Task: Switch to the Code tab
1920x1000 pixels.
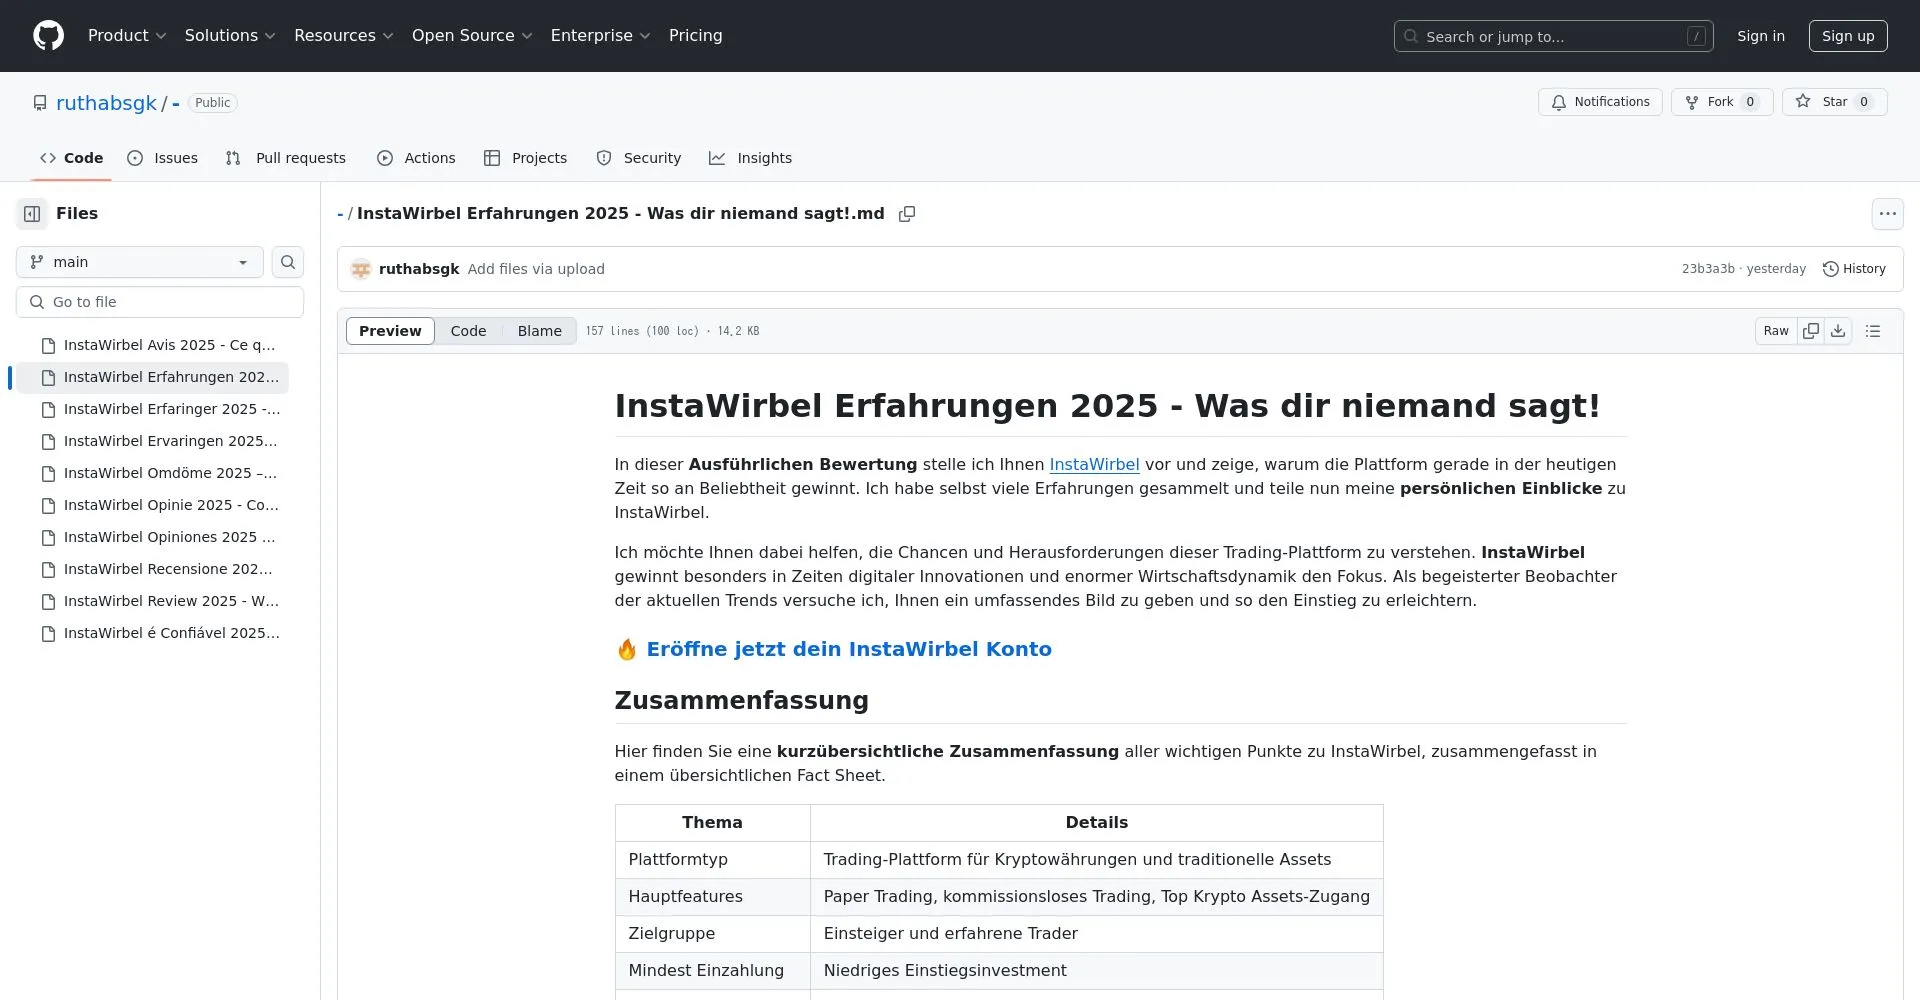Action: 71,158
